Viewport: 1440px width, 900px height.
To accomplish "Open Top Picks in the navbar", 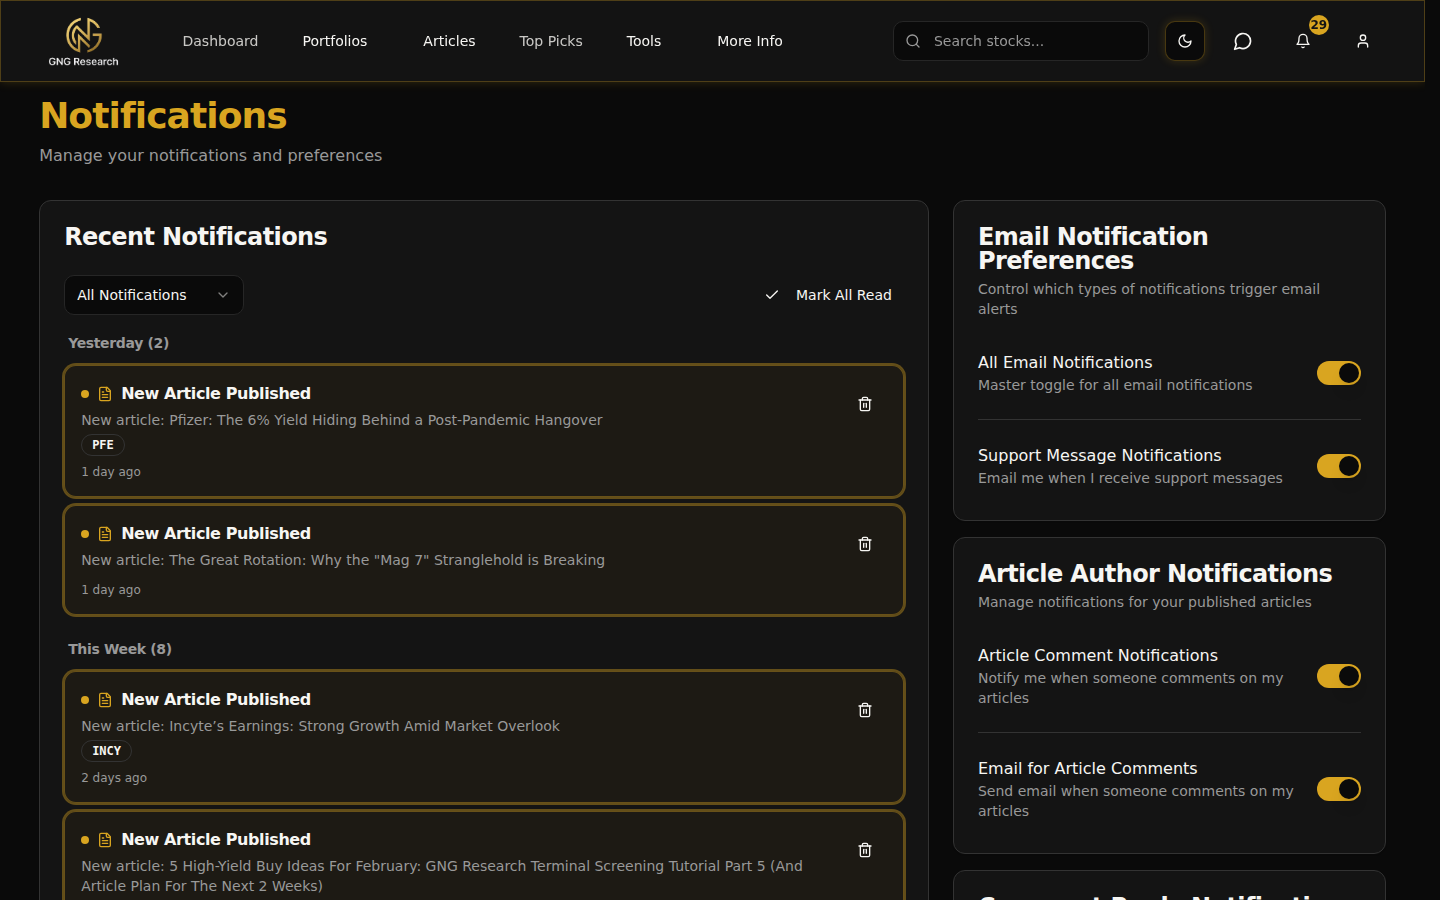I will (551, 41).
